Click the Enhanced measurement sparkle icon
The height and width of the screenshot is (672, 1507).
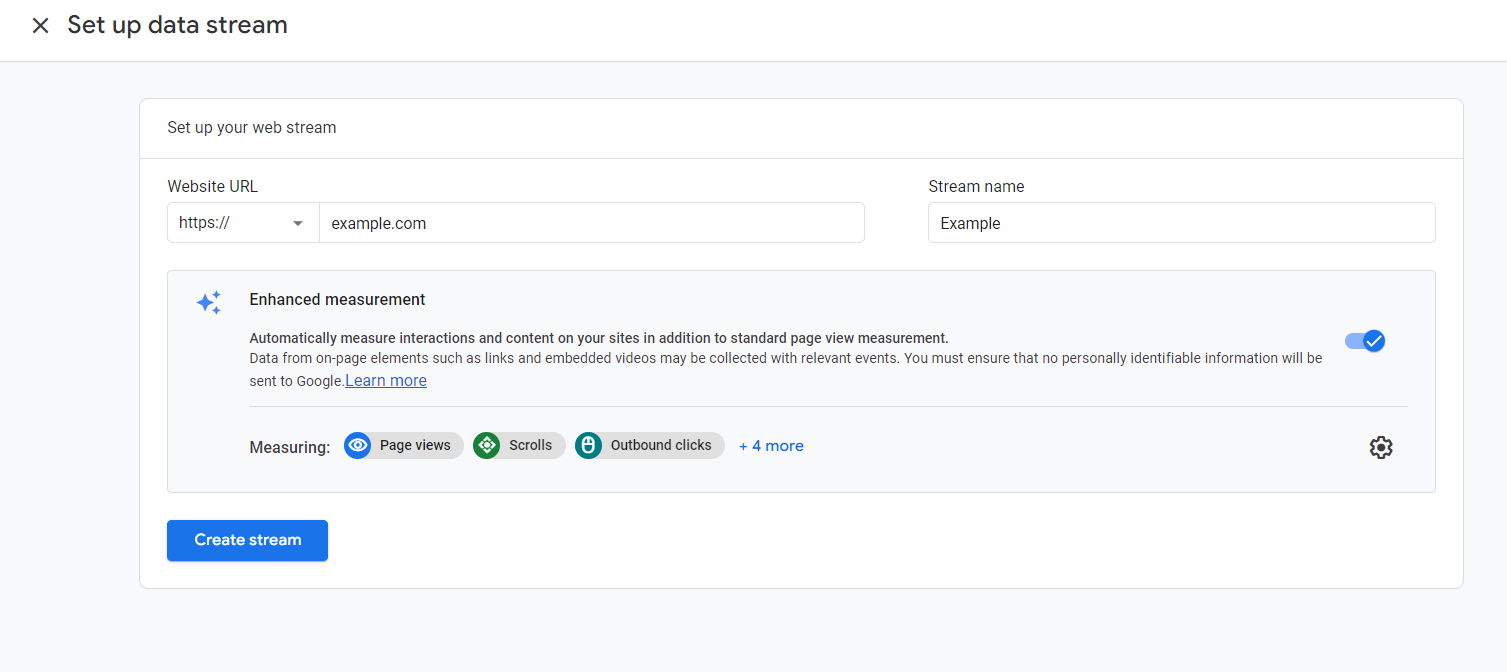[x=209, y=302]
